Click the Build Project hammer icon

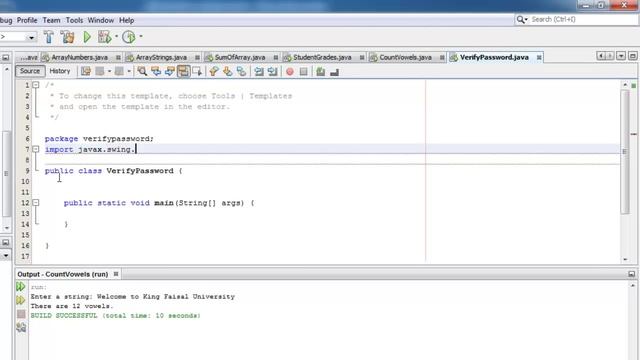point(49,37)
